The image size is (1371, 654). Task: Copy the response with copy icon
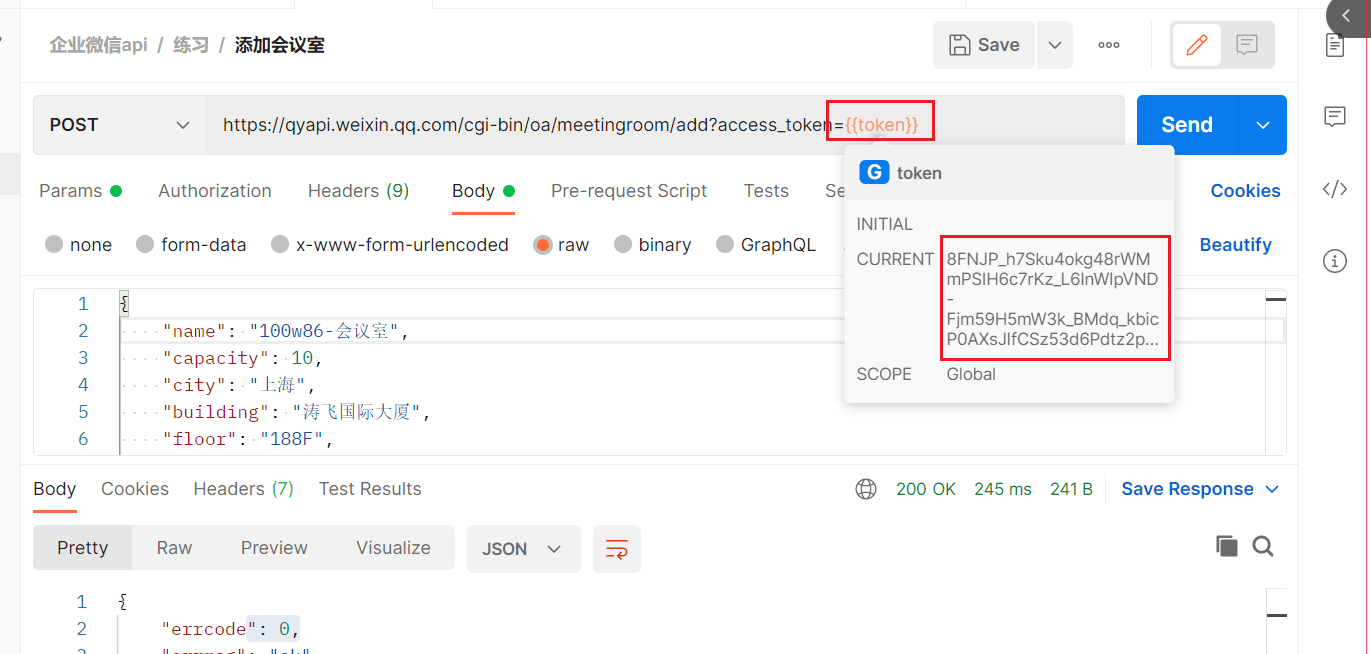(x=1226, y=546)
